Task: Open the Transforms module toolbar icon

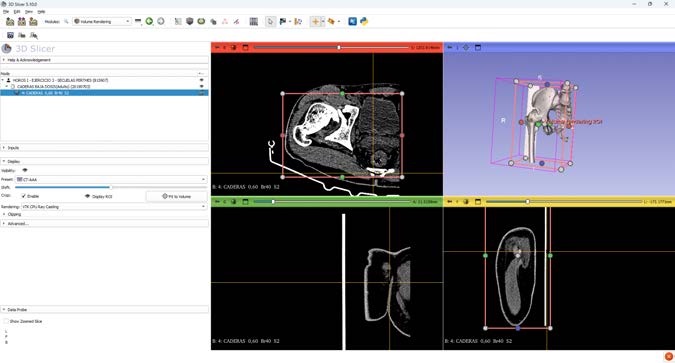Action: (236, 22)
